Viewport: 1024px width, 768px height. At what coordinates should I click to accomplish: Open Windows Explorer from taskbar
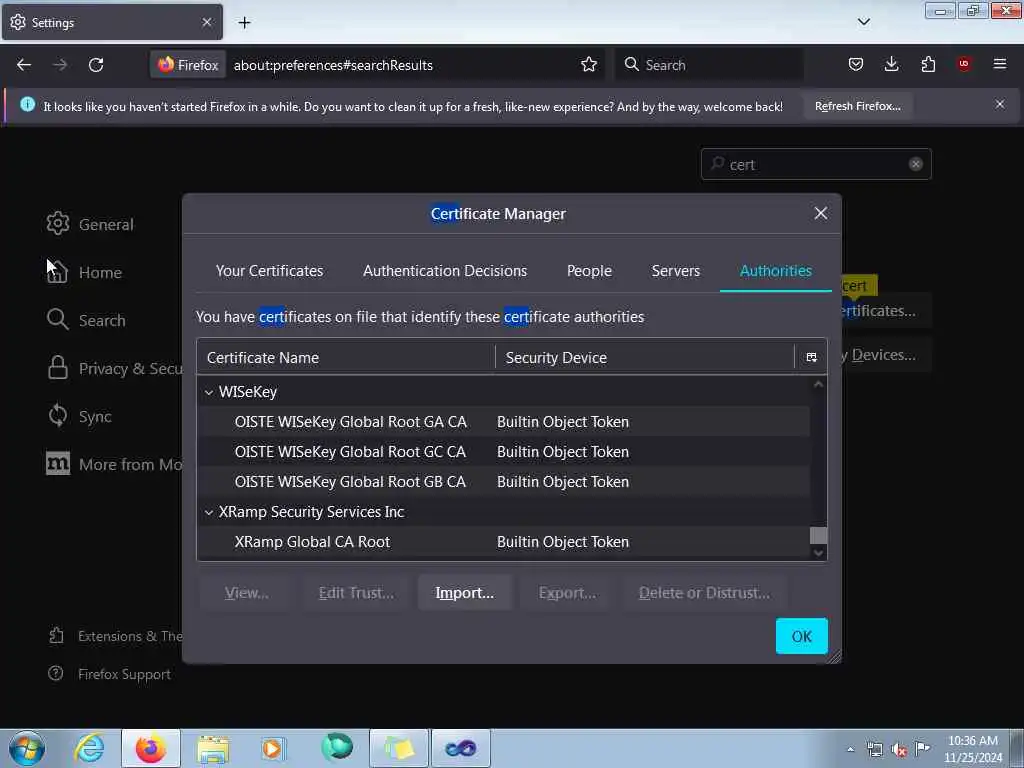(213, 748)
